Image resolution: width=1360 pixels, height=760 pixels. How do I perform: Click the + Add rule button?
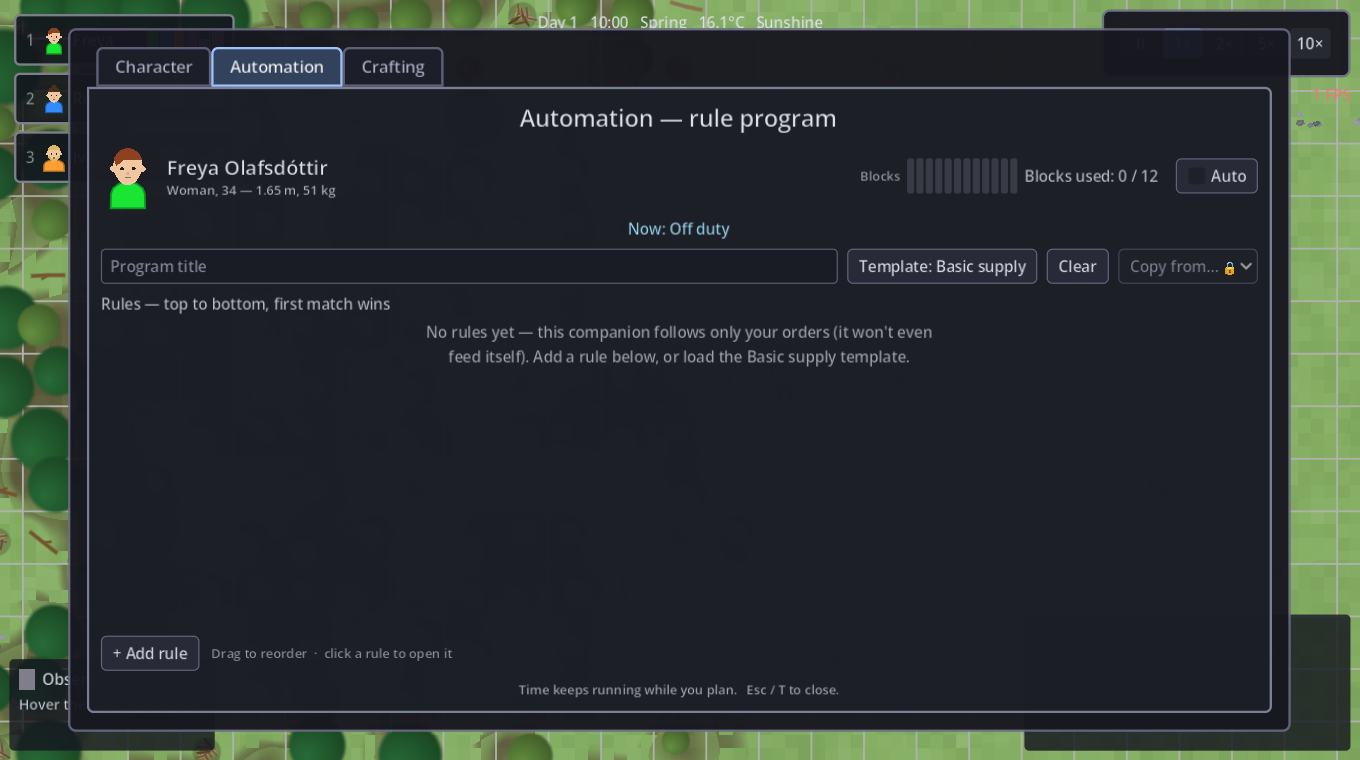click(150, 653)
